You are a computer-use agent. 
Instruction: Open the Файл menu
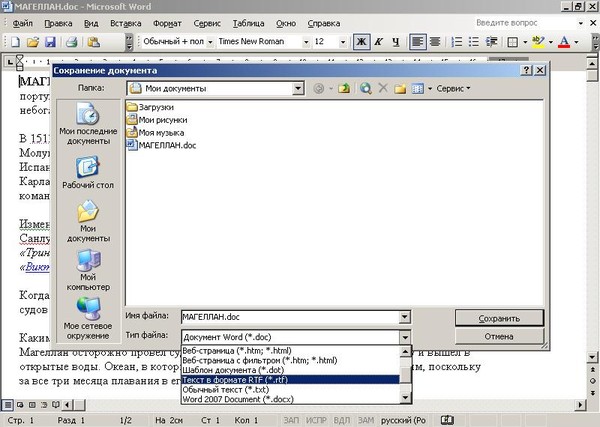coord(22,23)
